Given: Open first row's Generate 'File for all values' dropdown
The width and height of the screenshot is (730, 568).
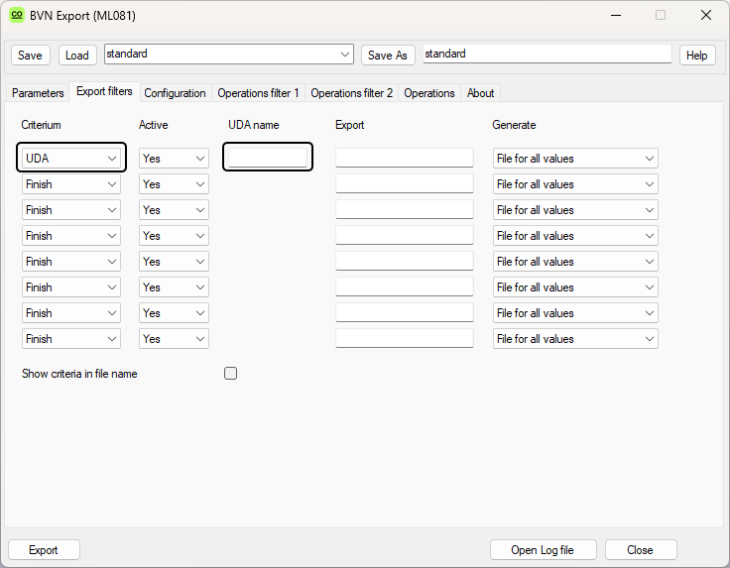Looking at the screenshot, I should click(575, 158).
